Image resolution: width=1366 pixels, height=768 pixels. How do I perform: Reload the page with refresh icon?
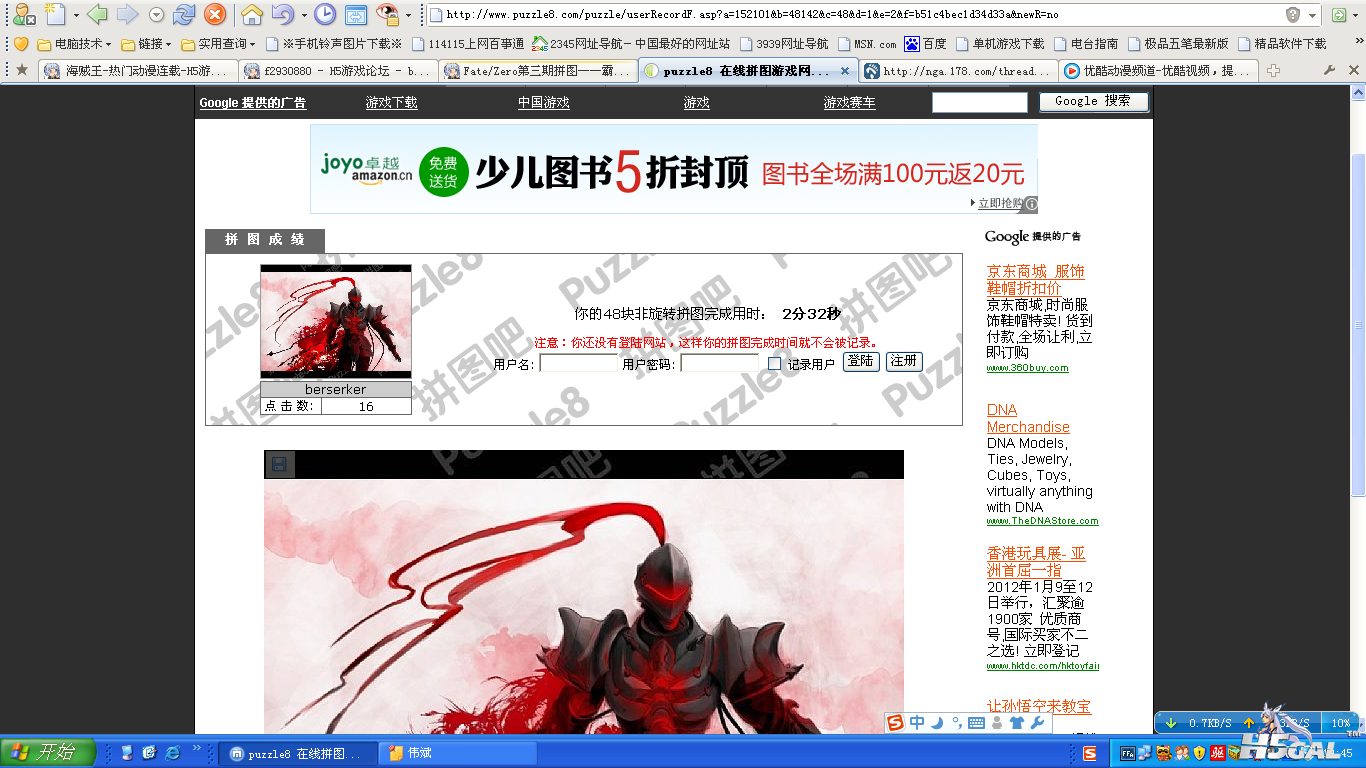click(184, 15)
